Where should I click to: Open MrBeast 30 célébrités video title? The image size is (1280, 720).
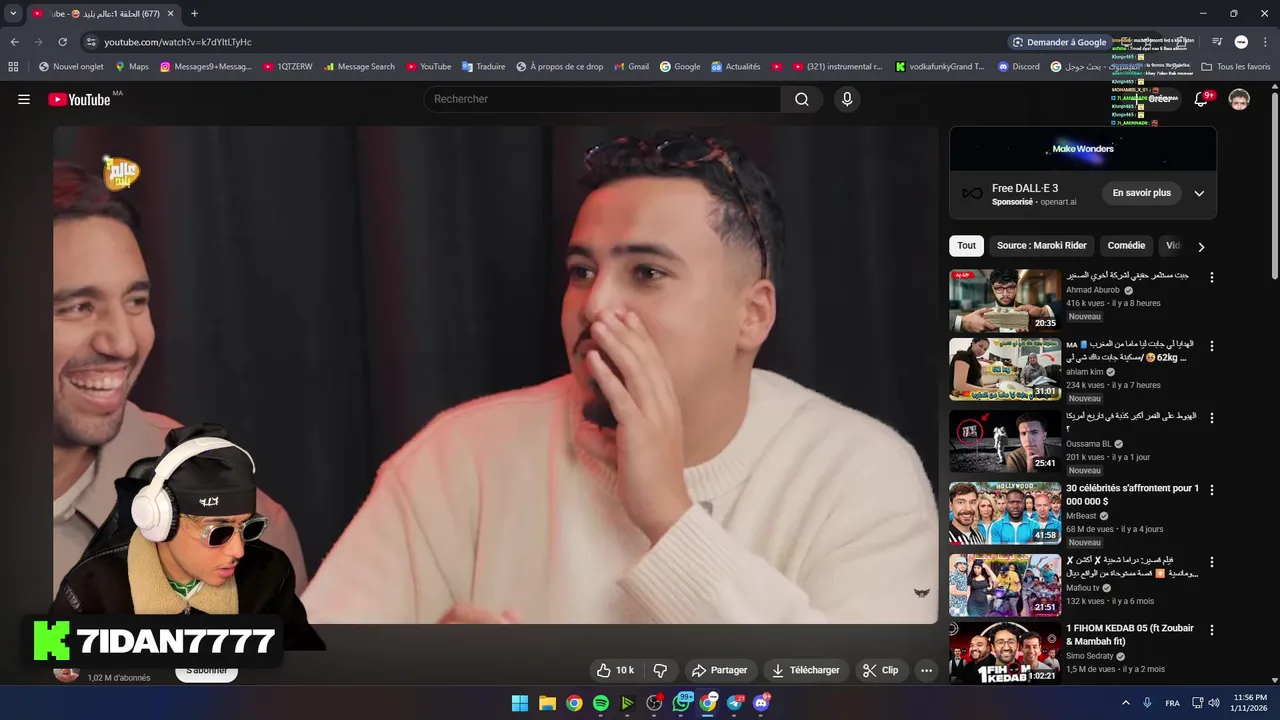coord(1132,494)
